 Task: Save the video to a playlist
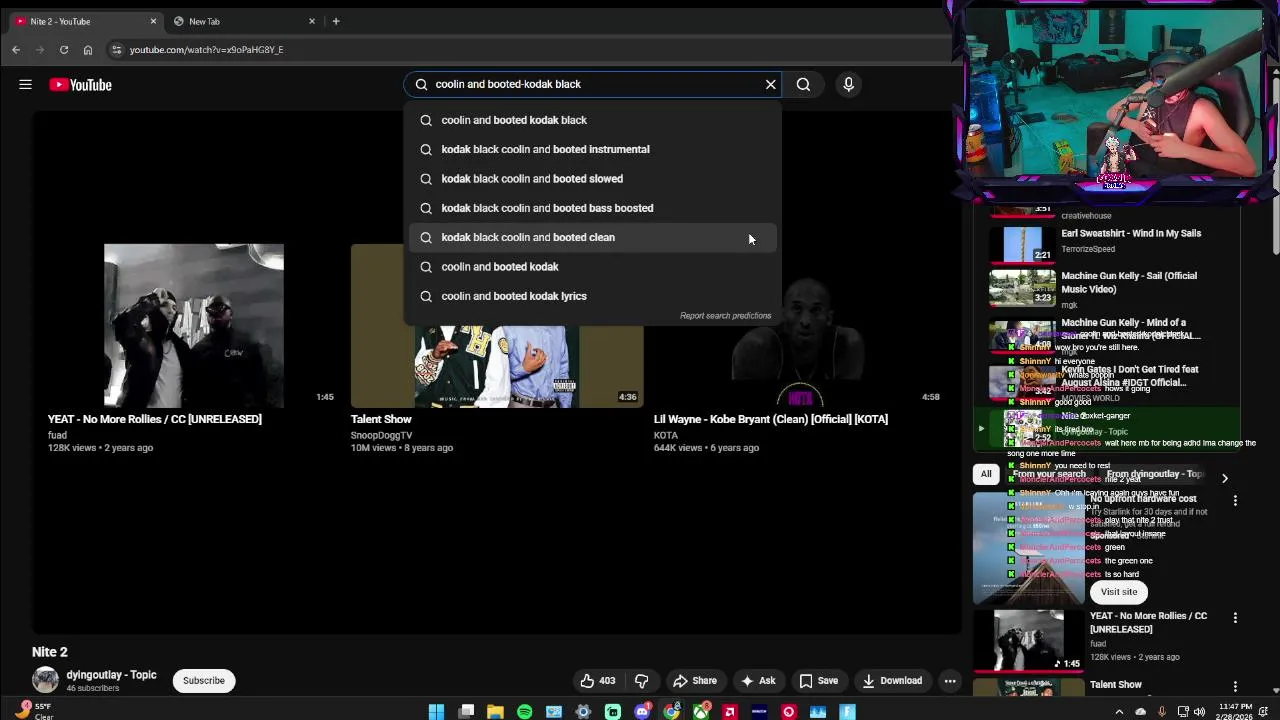[818, 681]
